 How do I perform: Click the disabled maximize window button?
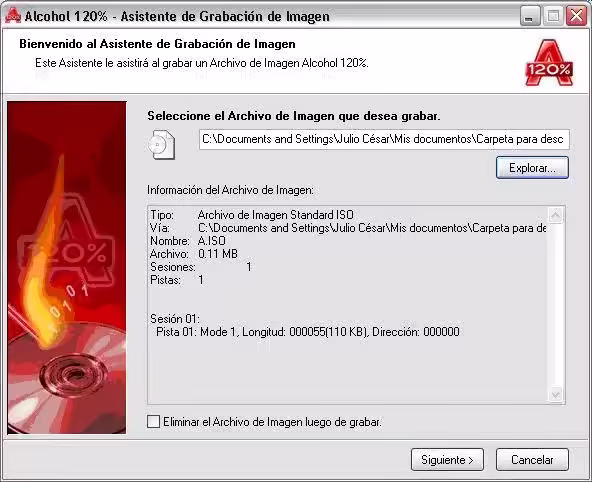(x=553, y=16)
